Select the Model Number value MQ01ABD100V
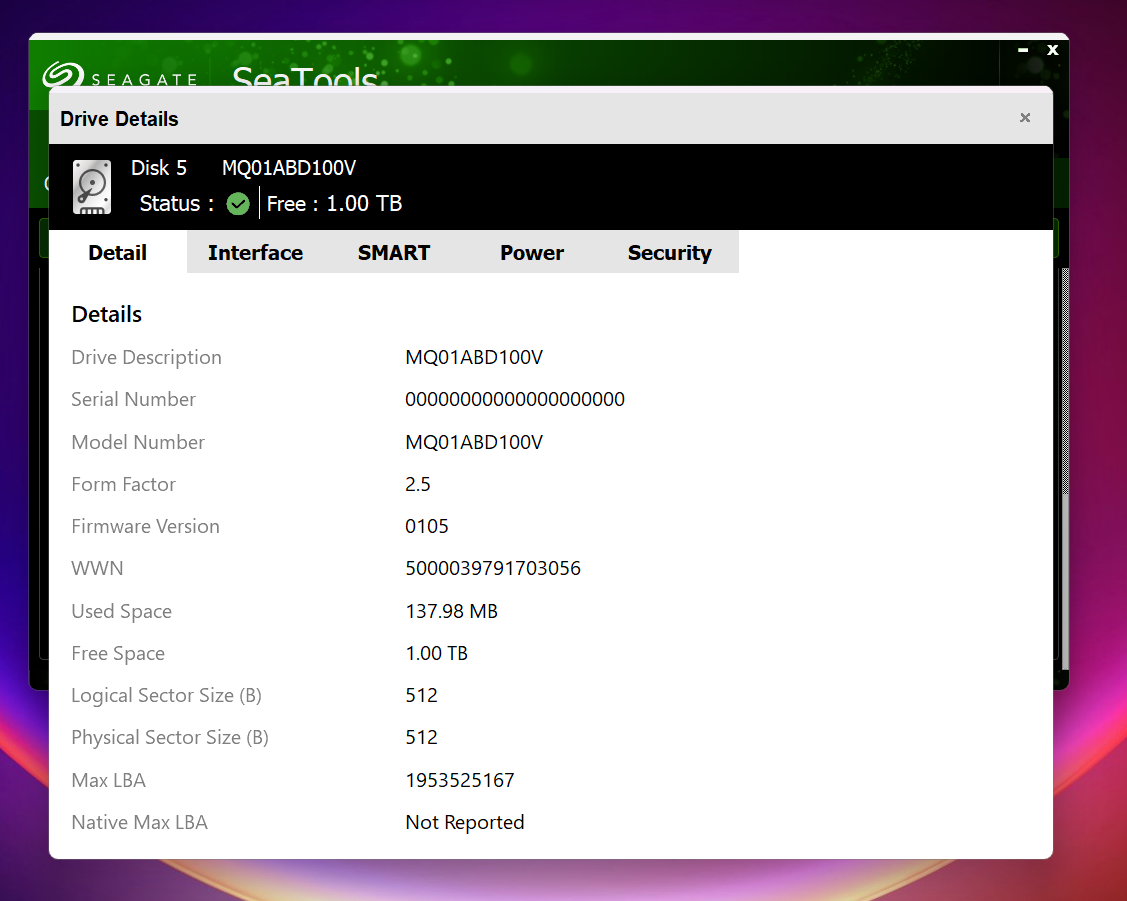 point(474,442)
